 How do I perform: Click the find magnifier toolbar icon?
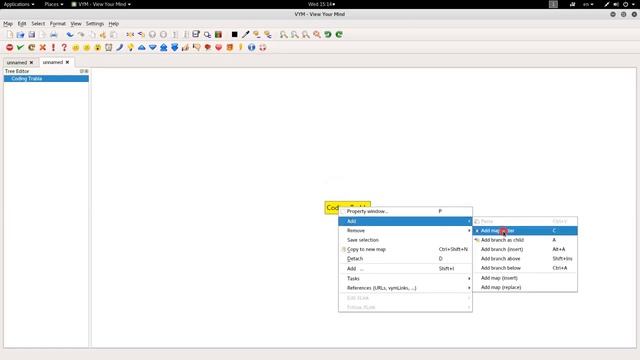pos(207,35)
